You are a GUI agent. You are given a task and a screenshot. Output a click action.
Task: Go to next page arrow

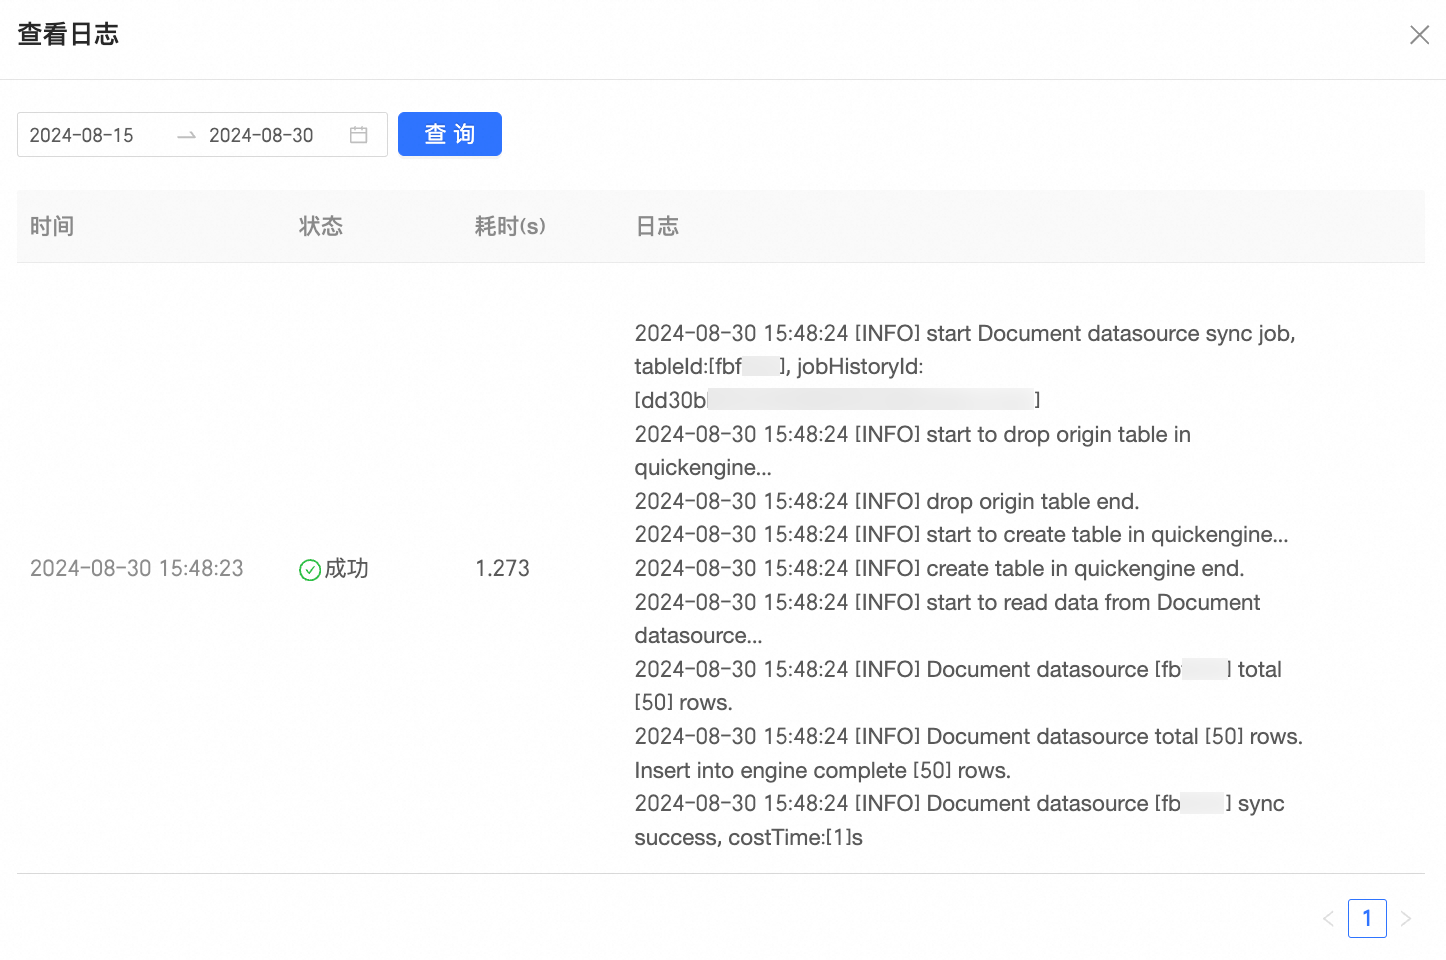1406,918
